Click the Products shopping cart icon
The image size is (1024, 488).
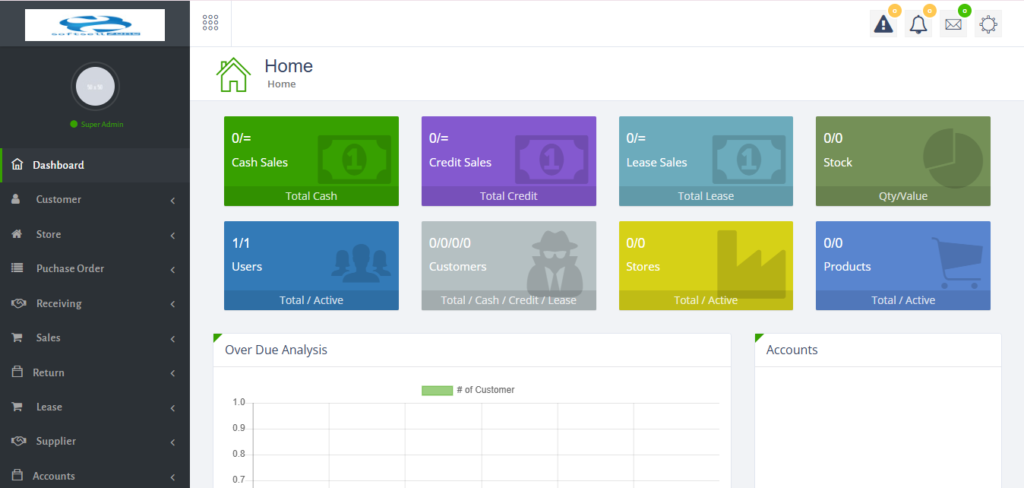pyautogui.click(x=954, y=263)
